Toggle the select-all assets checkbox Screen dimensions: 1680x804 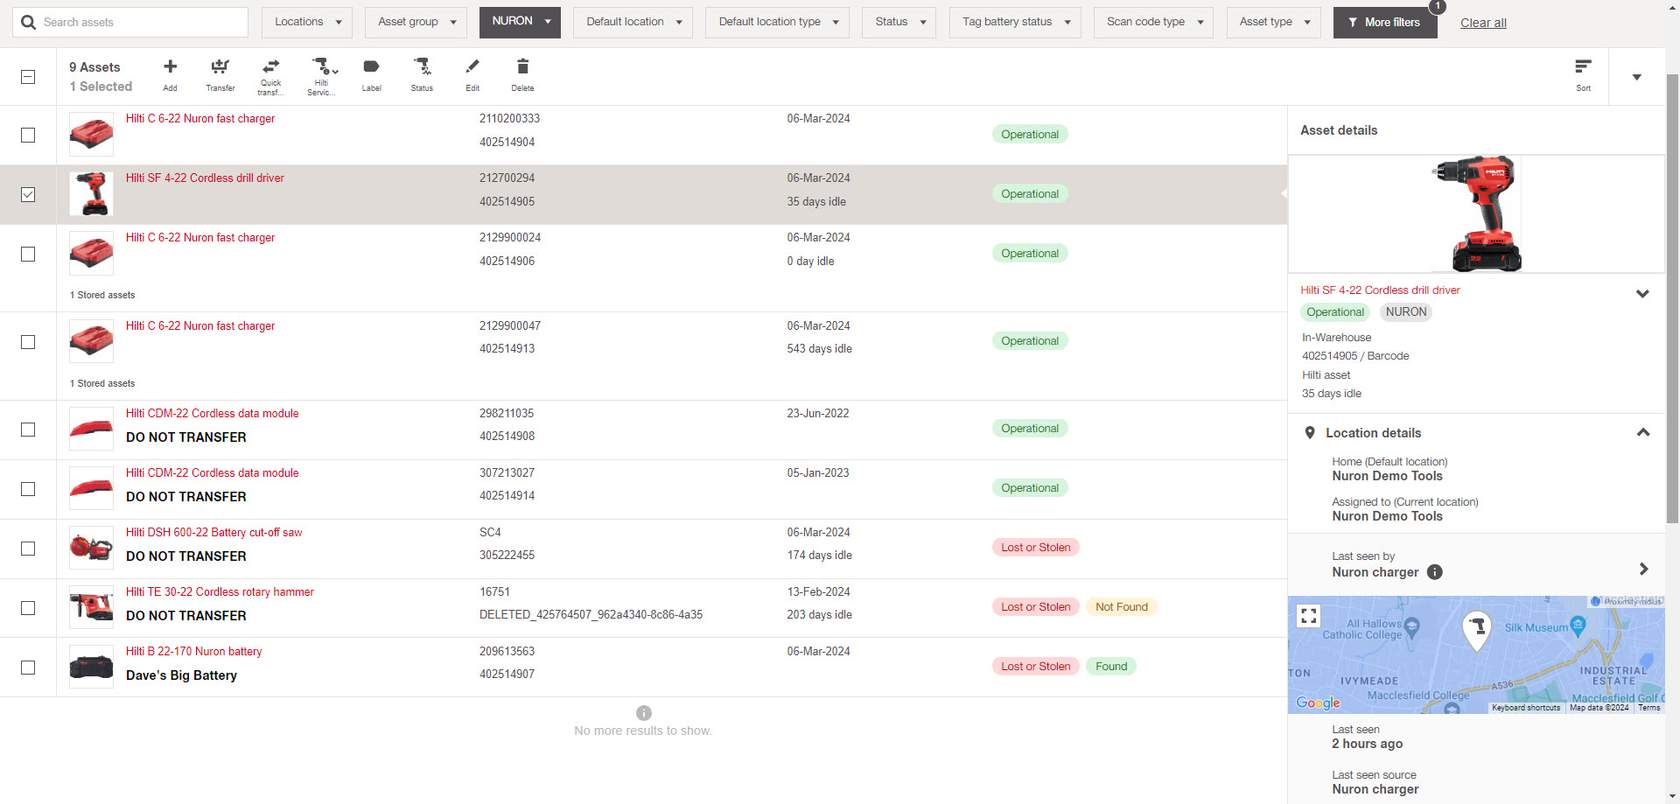pos(28,77)
